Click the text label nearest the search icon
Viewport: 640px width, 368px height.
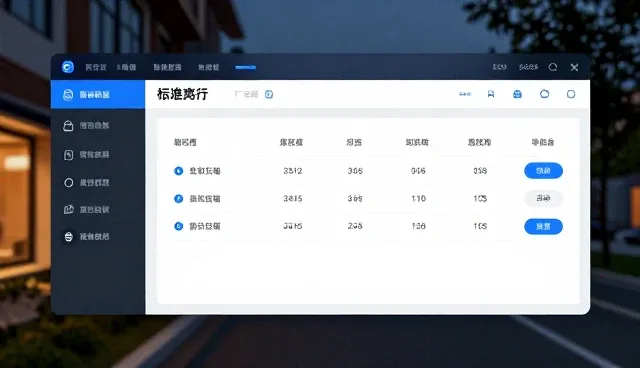pos(528,67)
